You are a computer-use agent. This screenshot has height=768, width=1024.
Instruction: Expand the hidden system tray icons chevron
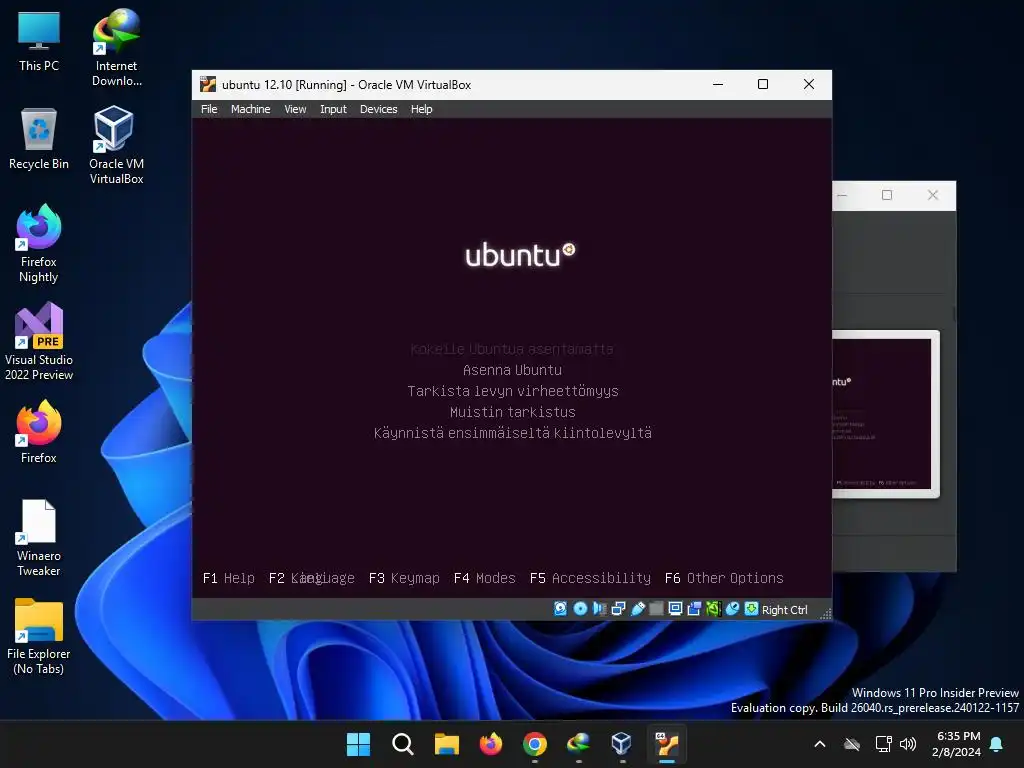(820, 744)
